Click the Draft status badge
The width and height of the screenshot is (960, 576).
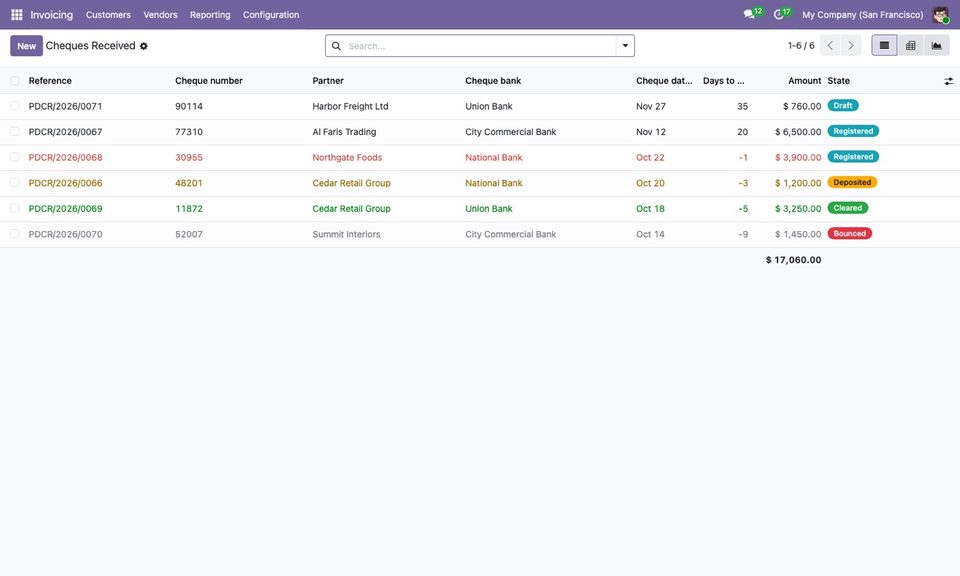(x=843, y=105)
